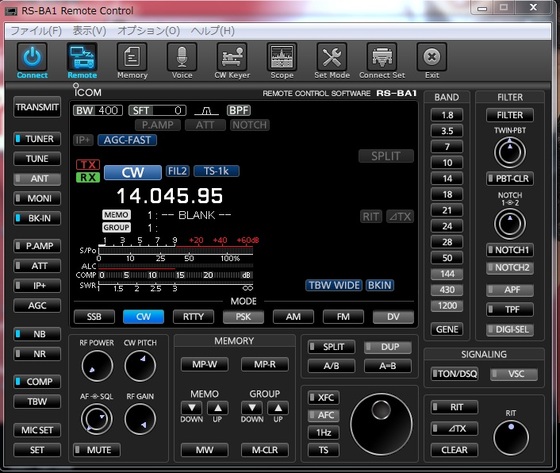This screenshot has height=473, width=560.
Task: Open the Connect Set icon
Action: click(382, 57)
